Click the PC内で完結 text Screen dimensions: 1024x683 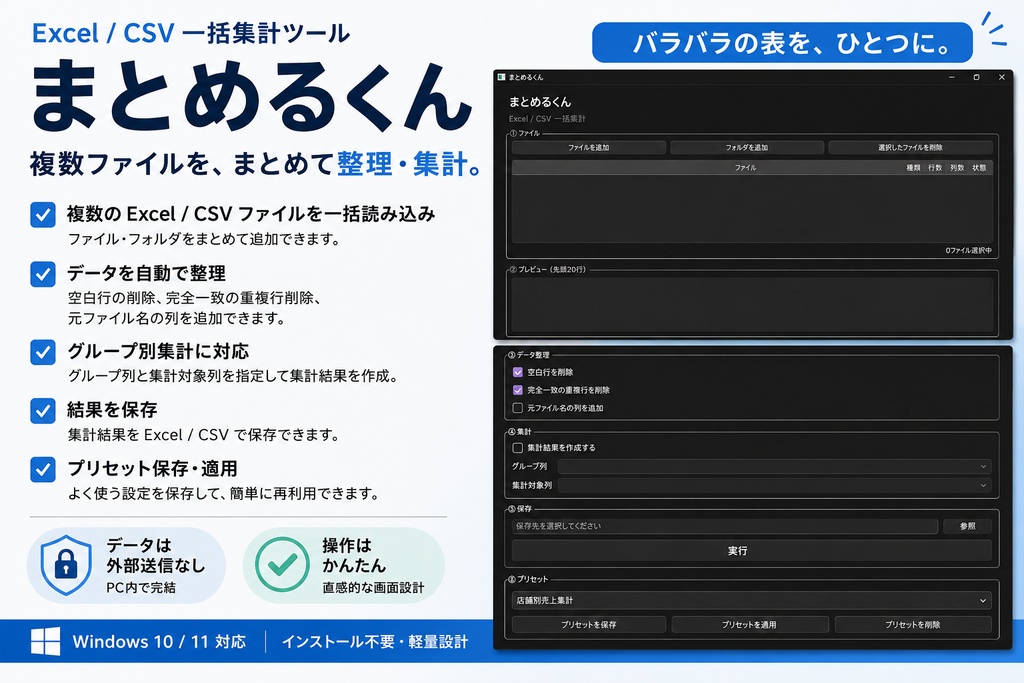[x=141, y=588]
